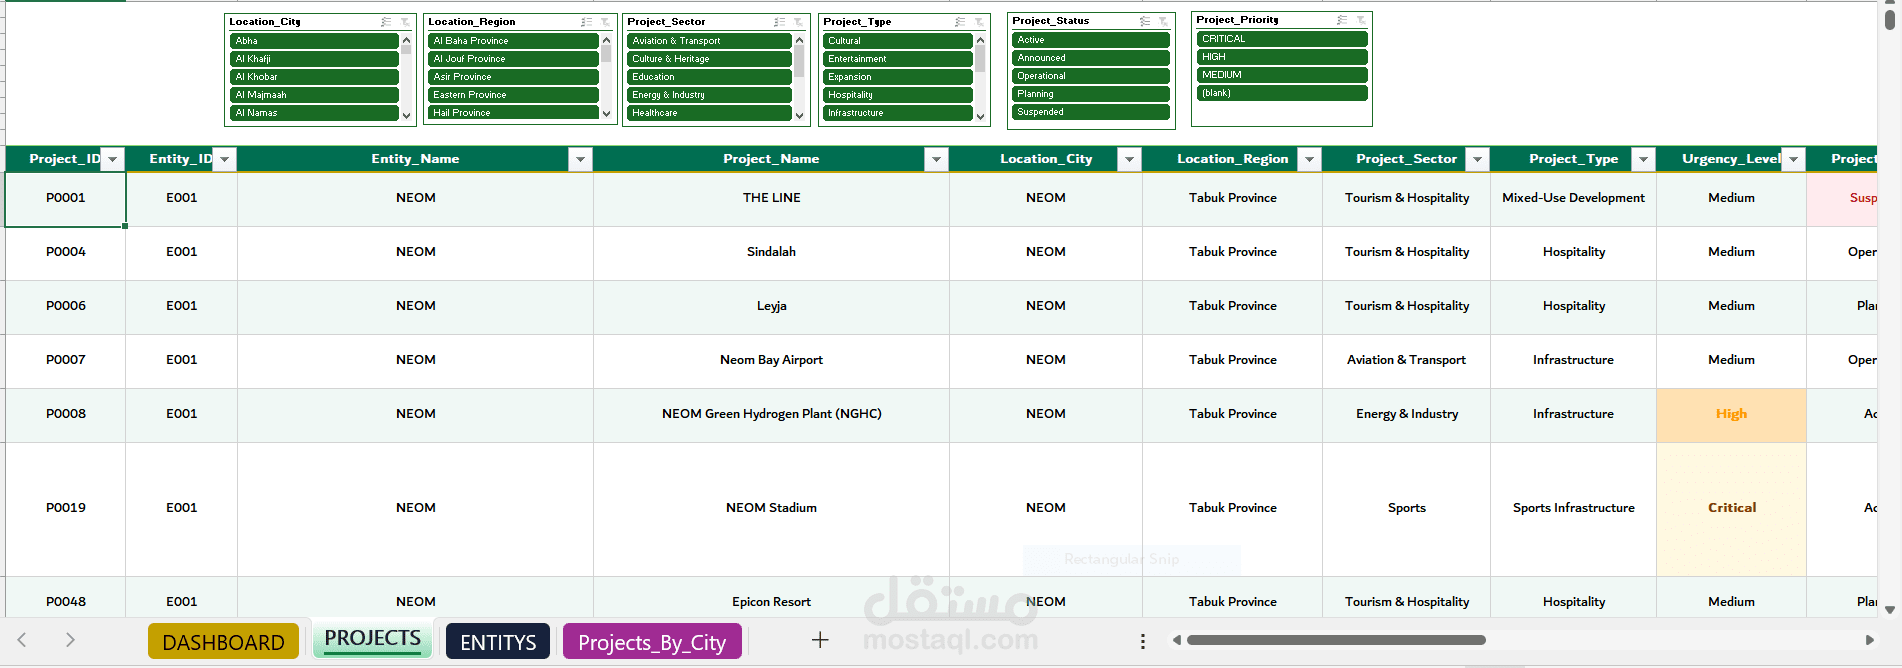Screen dimensions: 1902x668
Task: Toggle Al Khobar city filter
Action: (314, 77)
